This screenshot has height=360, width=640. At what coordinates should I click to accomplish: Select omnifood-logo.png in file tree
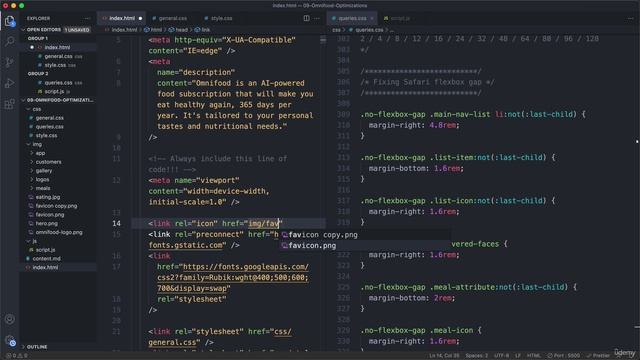[x=59, y=232]
